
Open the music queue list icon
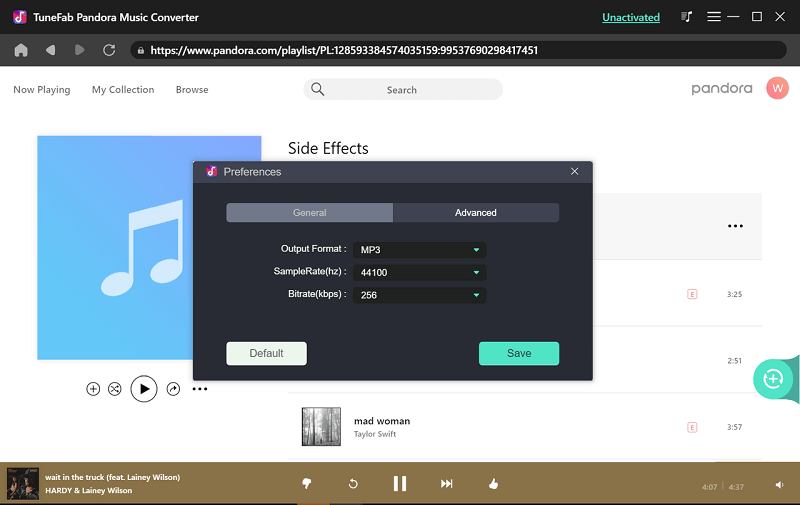686,17
